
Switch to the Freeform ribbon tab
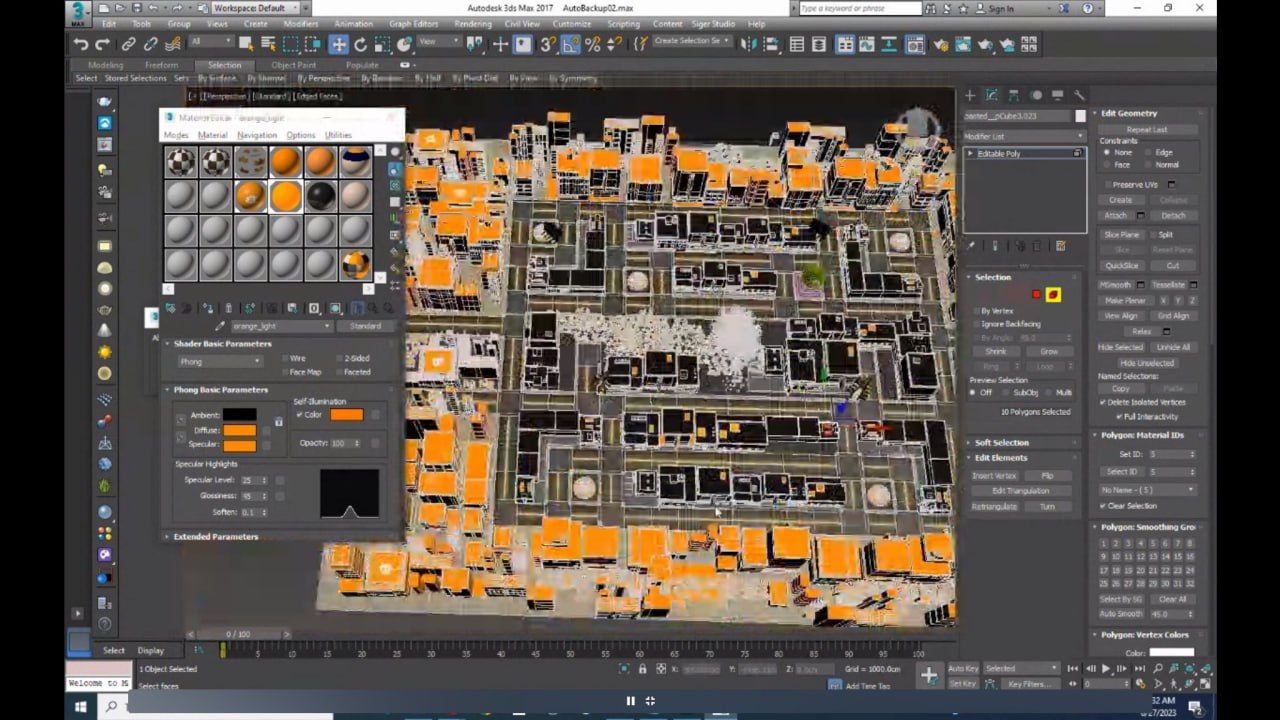[161, 65]
